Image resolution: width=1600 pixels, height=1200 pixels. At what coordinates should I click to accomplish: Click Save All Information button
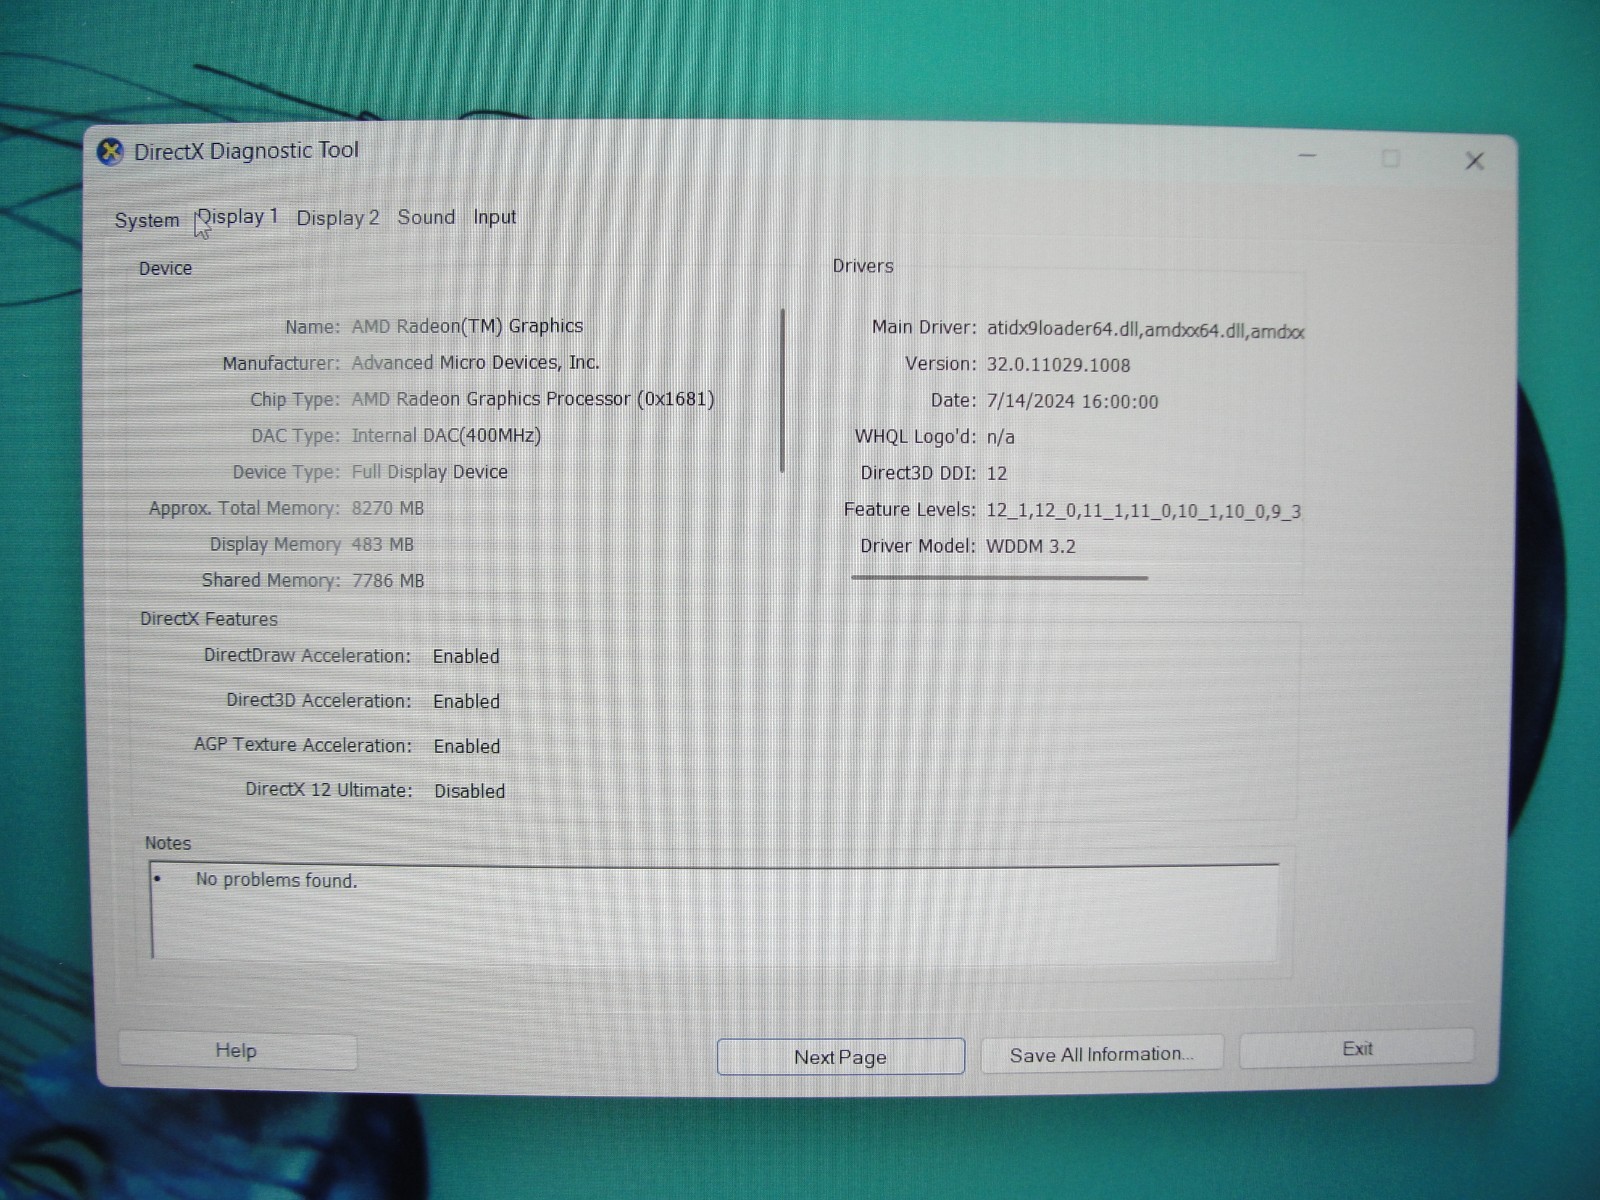(1102, 1054)
